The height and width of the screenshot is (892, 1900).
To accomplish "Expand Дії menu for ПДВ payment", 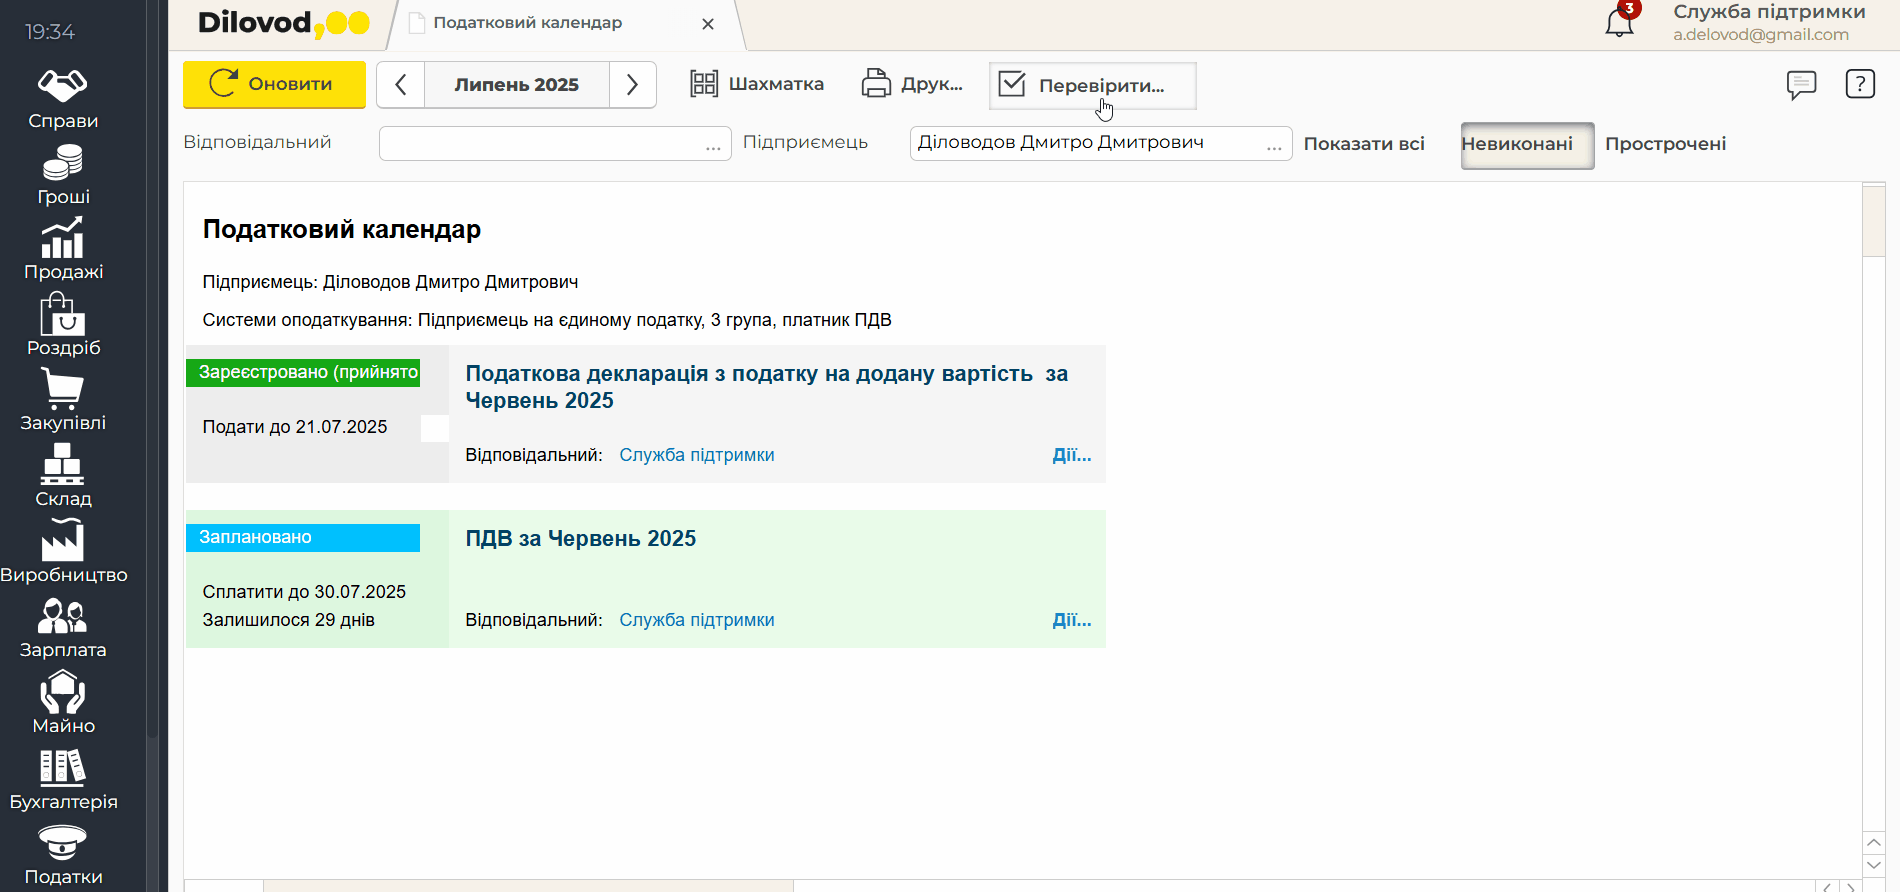I will [x=1071, y=620].
